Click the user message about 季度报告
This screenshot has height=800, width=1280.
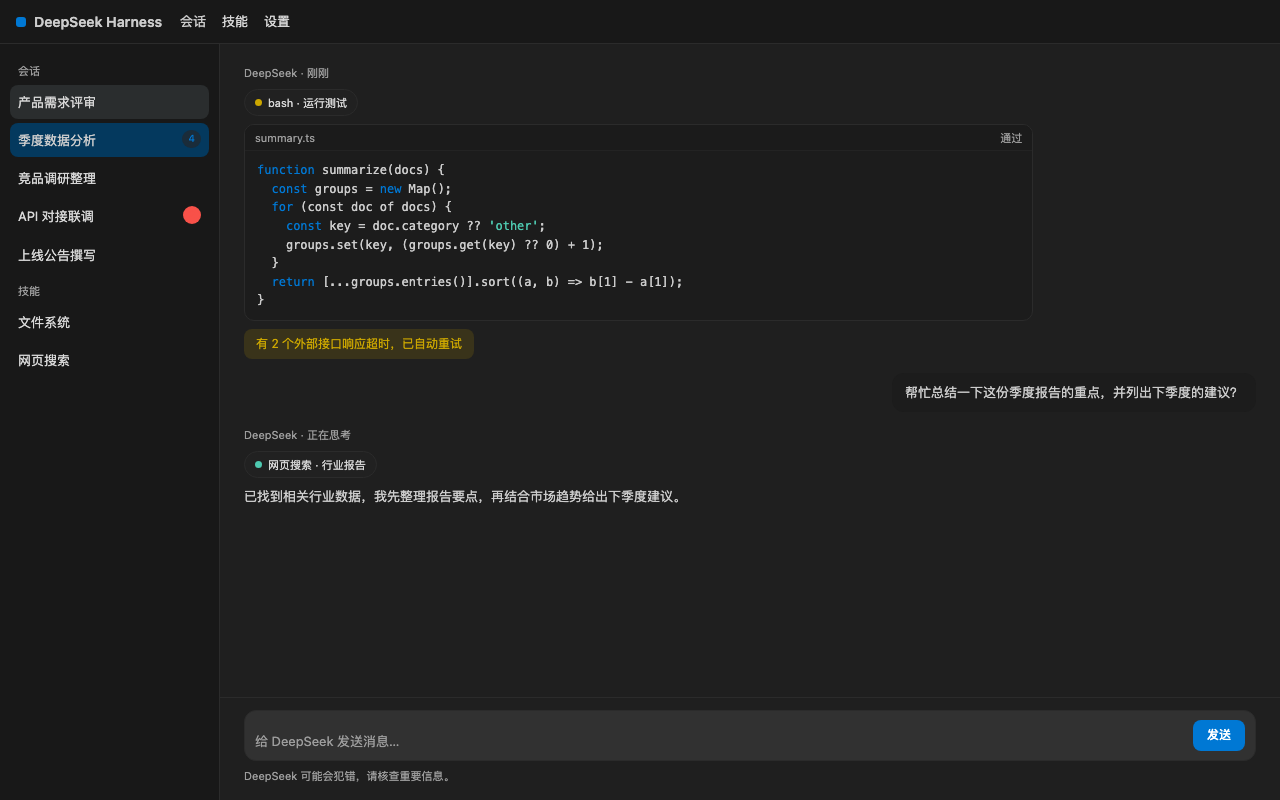(1073, 392)
